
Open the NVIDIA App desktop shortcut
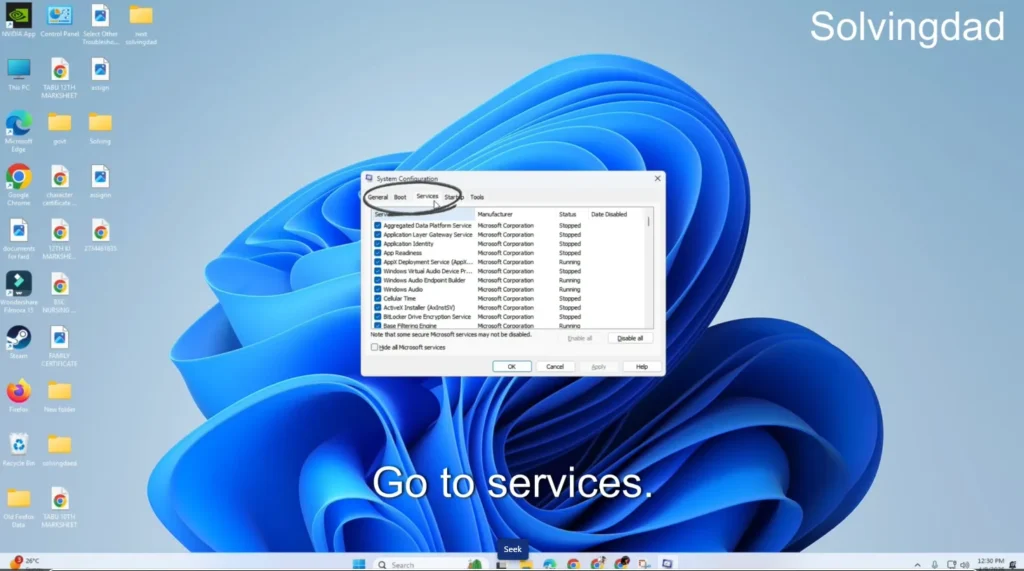pos(18,21)
